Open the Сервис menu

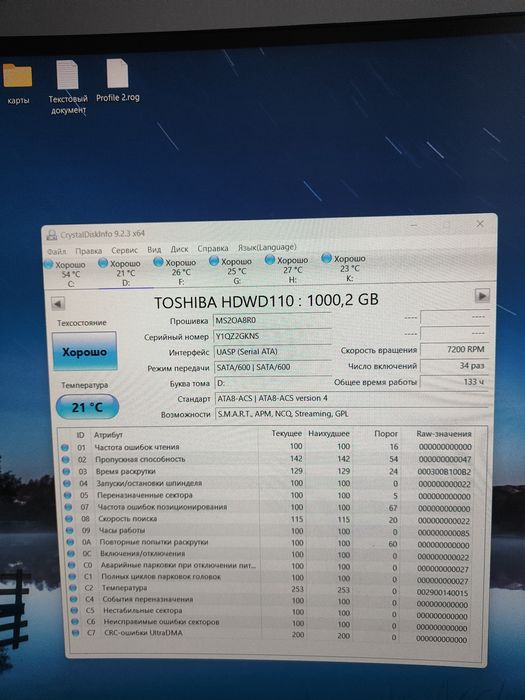[x=125, y=250]
